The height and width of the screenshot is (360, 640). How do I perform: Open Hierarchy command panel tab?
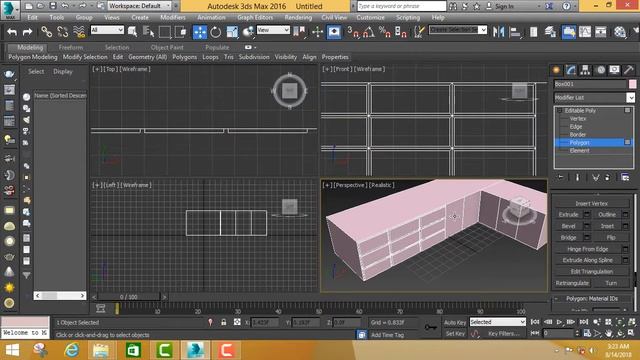coord(585,70)
